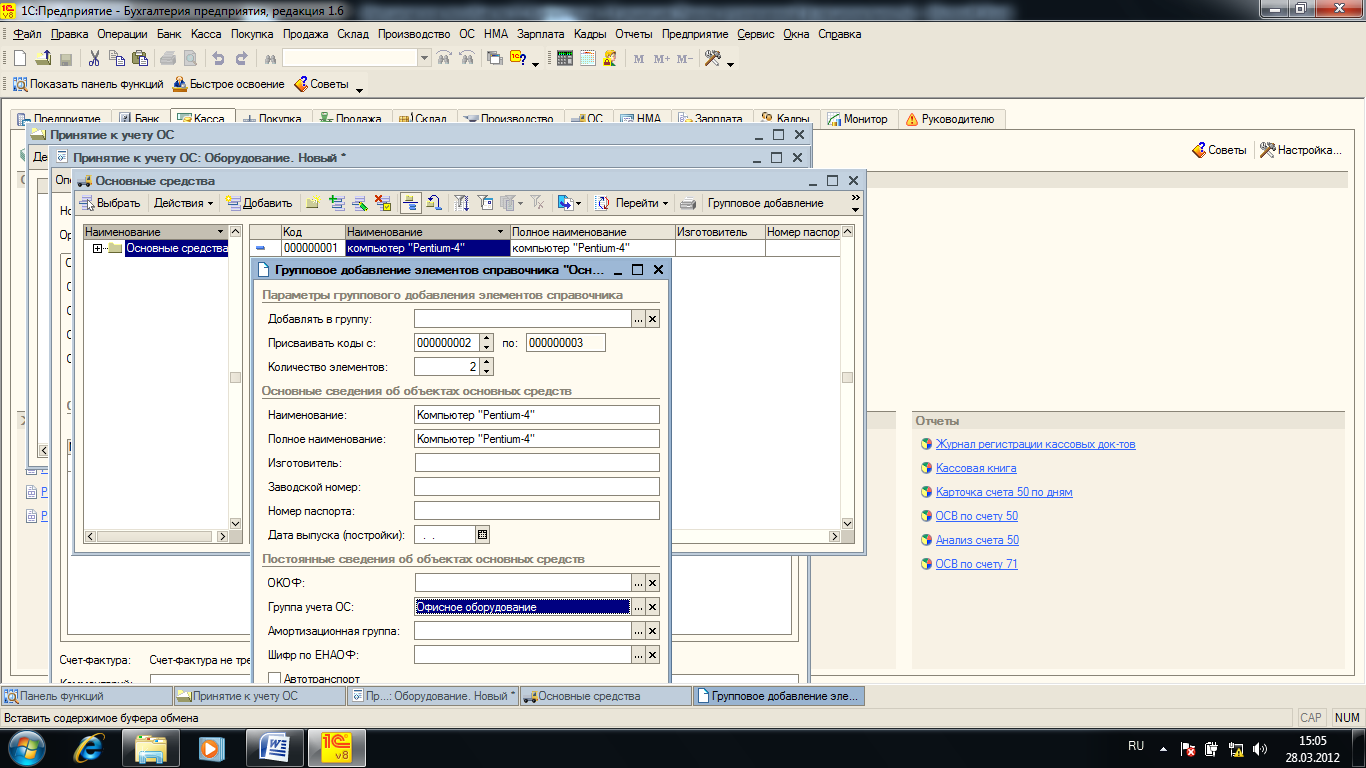Open Группа учета ОС selection ellipsis button
1366x768 pixels.
(637, 606)
